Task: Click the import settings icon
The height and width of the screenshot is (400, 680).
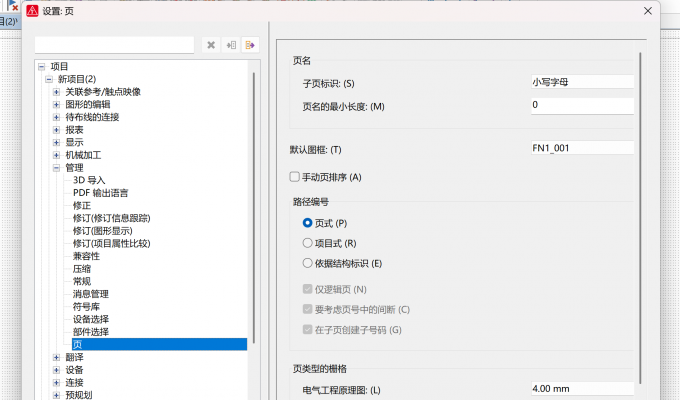Action: point(231,45)
